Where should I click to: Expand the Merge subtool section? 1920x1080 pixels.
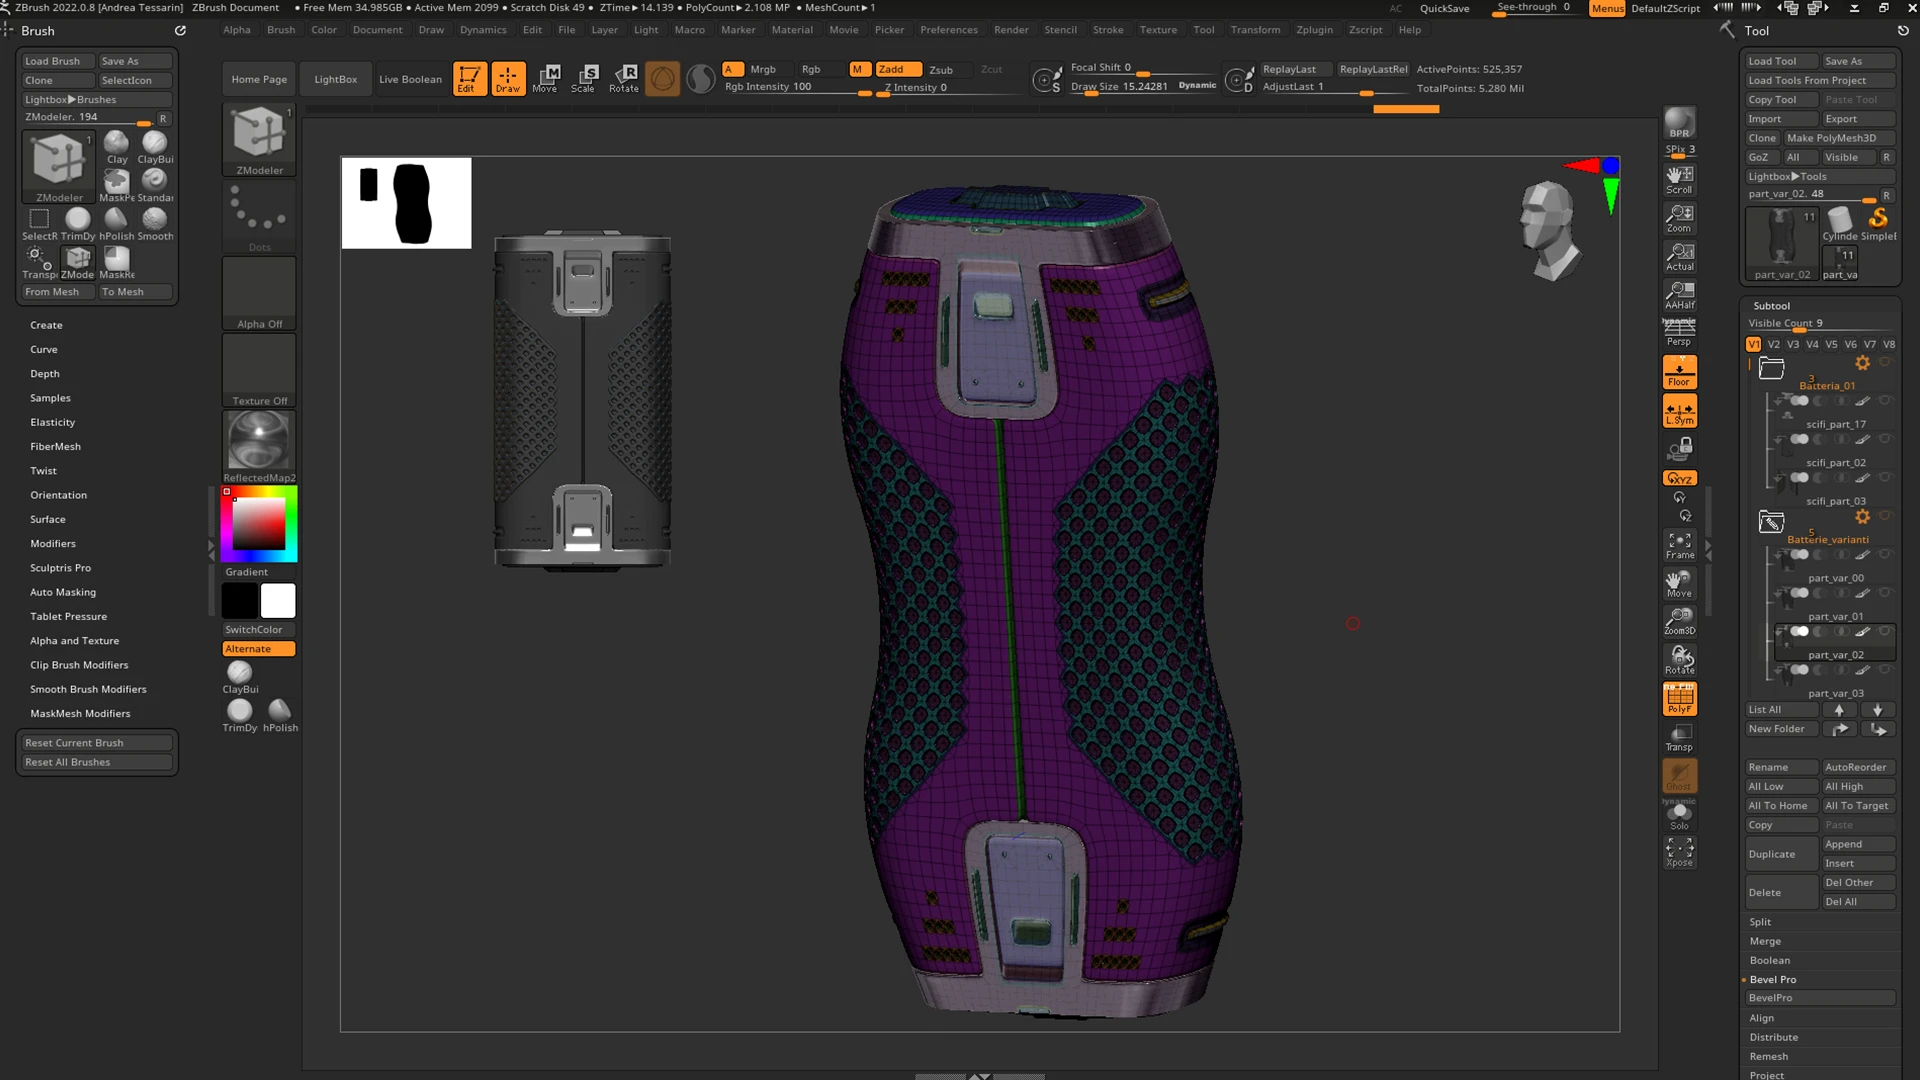pos(1765,941)
